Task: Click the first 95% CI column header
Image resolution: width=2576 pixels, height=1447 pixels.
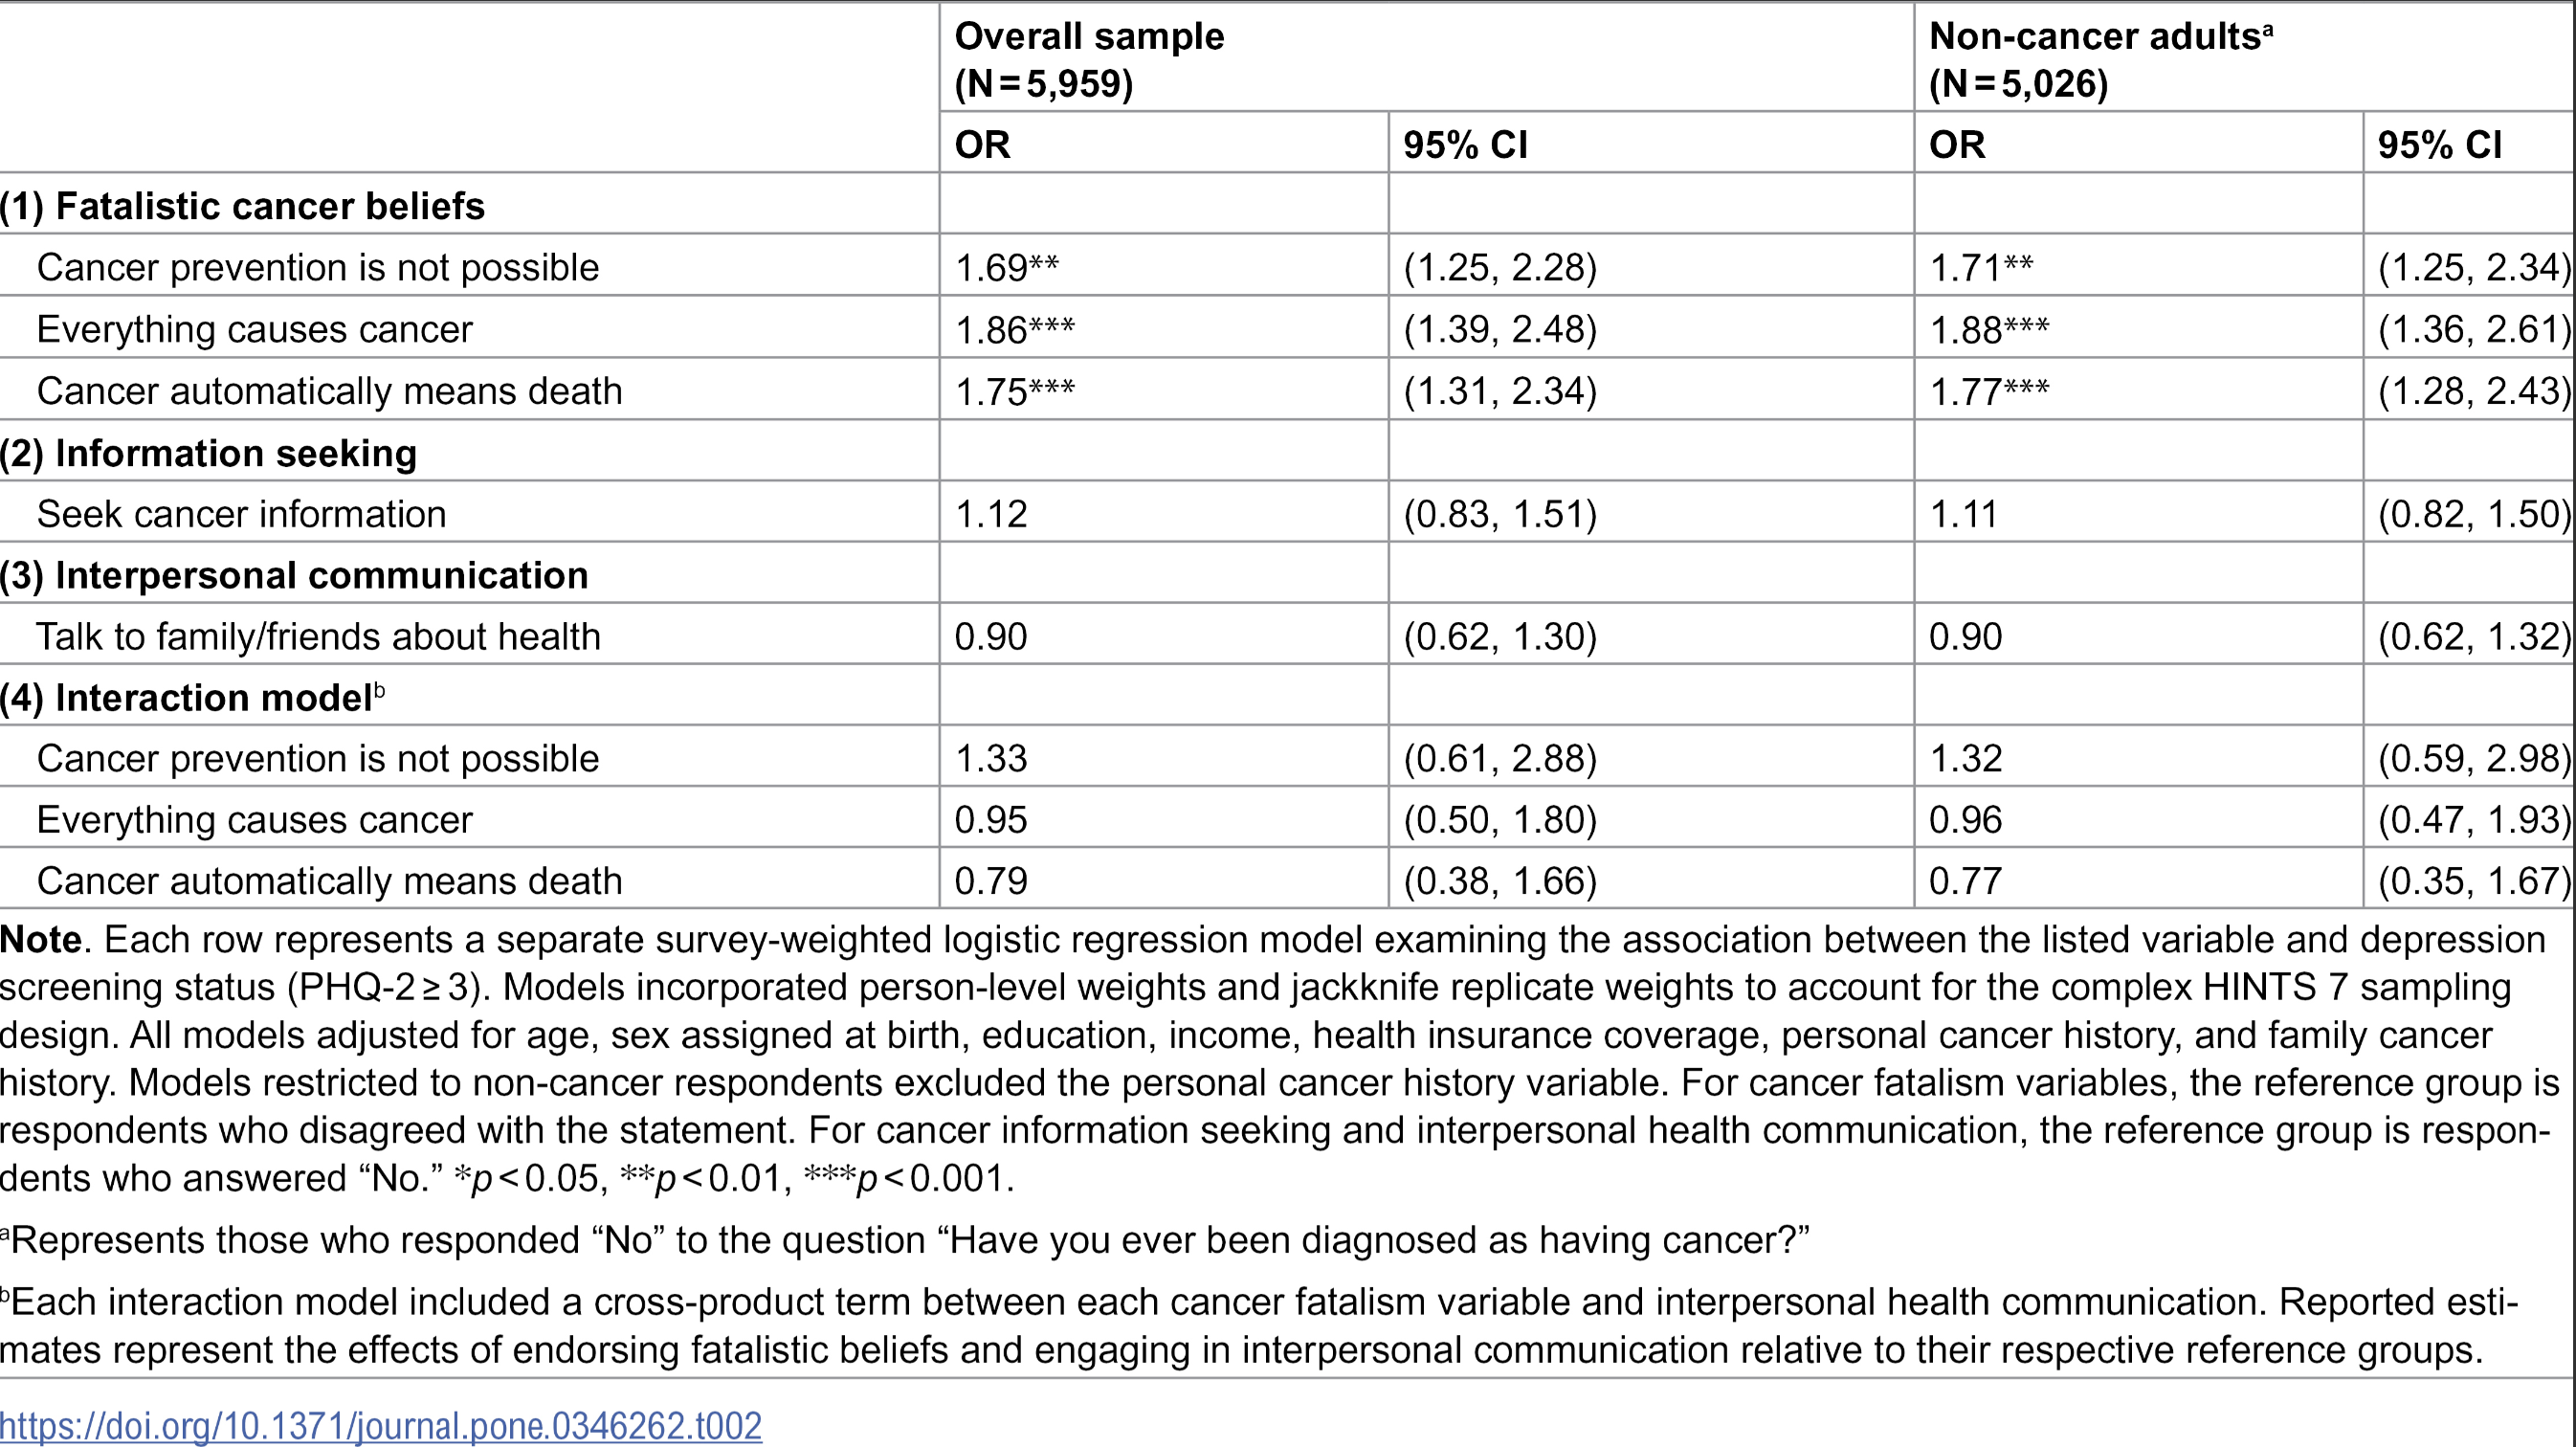Action: (1466, 145)
